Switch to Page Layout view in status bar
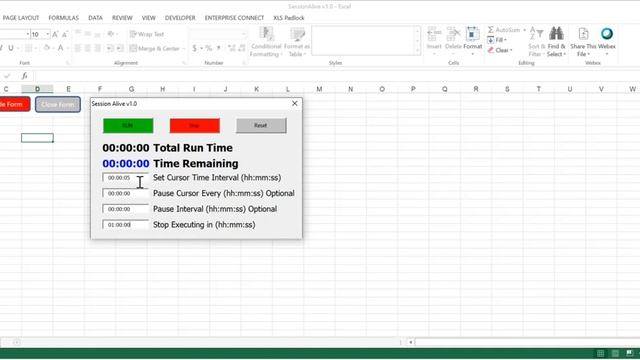Screen dimensions: 640x360 (615, 353)
